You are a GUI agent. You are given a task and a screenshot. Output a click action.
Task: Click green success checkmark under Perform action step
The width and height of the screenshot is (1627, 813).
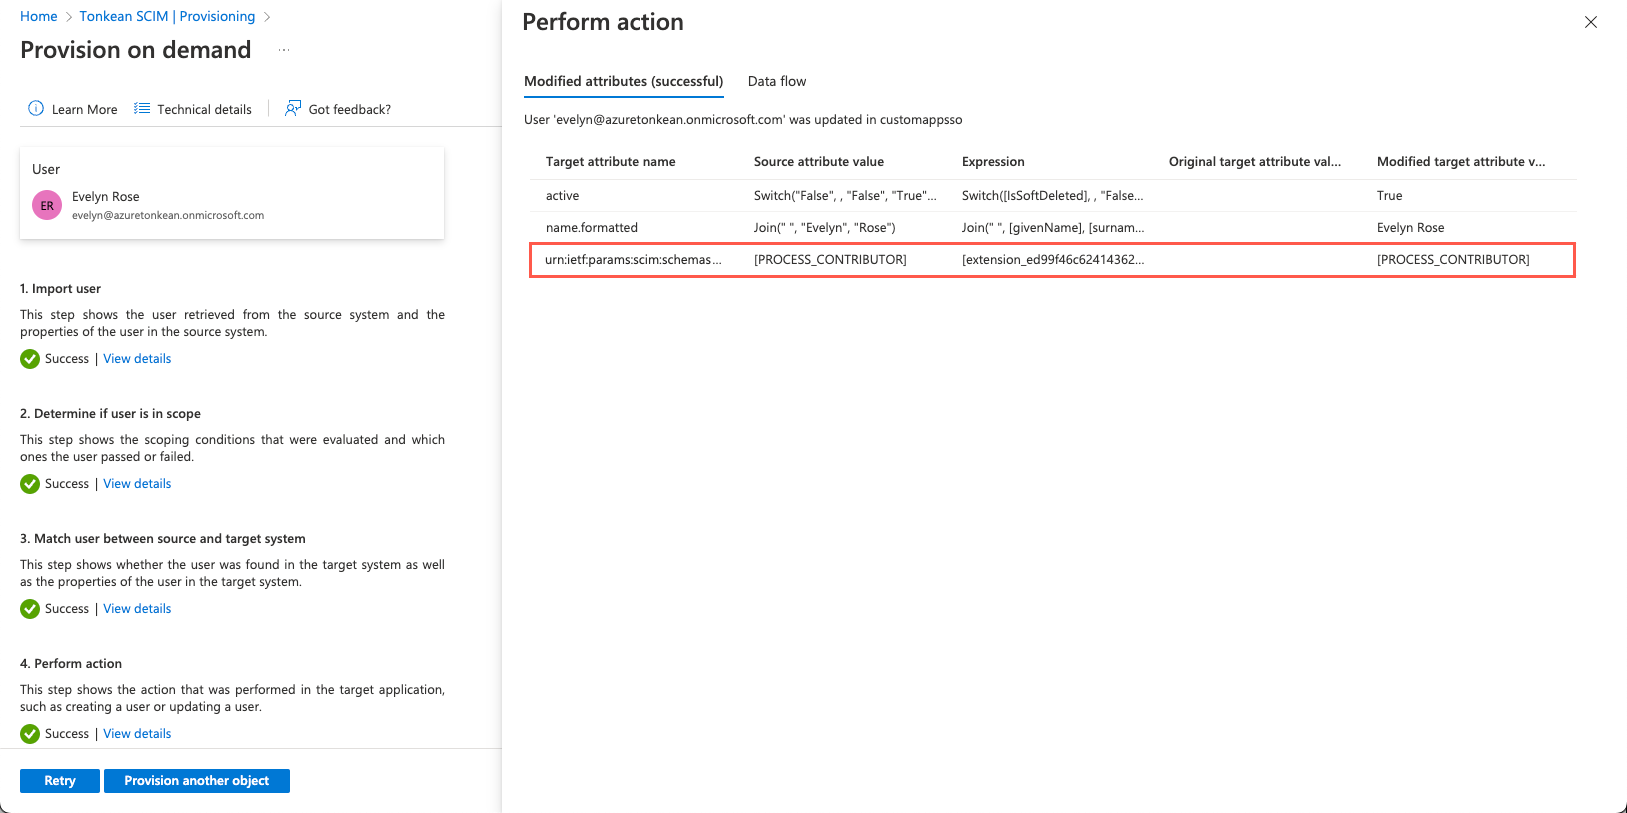point(30,734)
